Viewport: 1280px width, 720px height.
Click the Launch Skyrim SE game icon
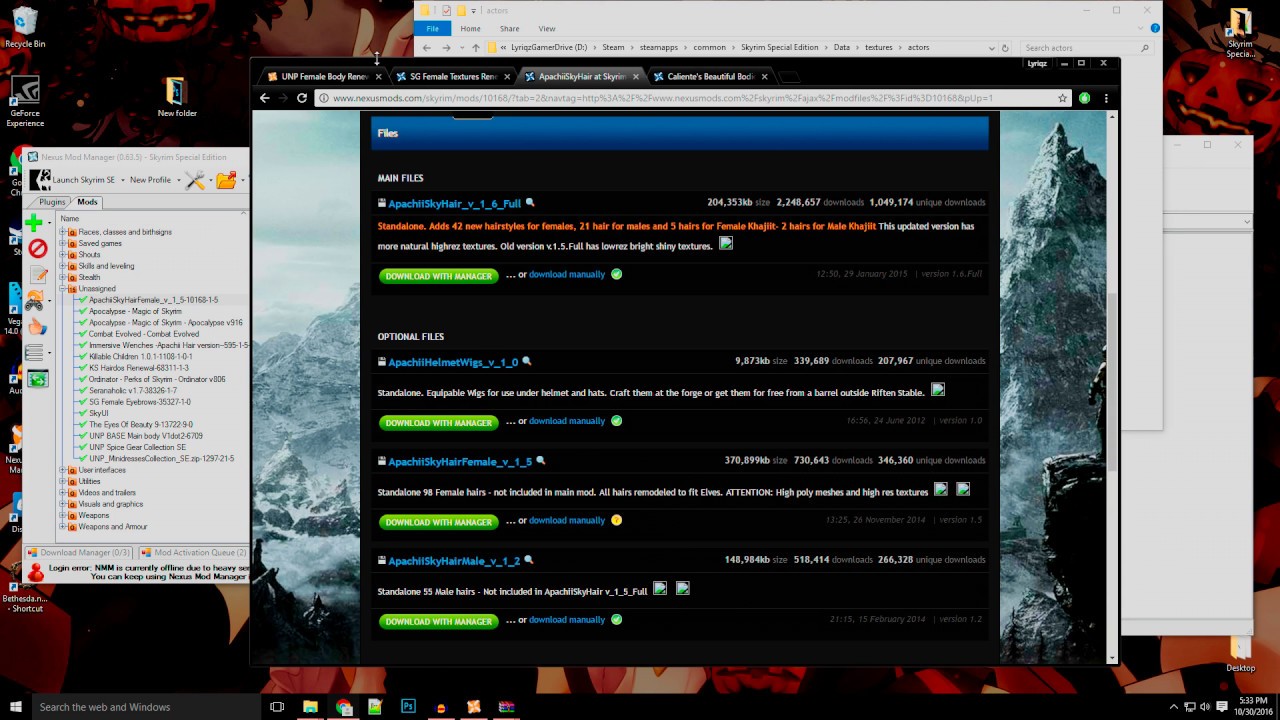point(40,180)
